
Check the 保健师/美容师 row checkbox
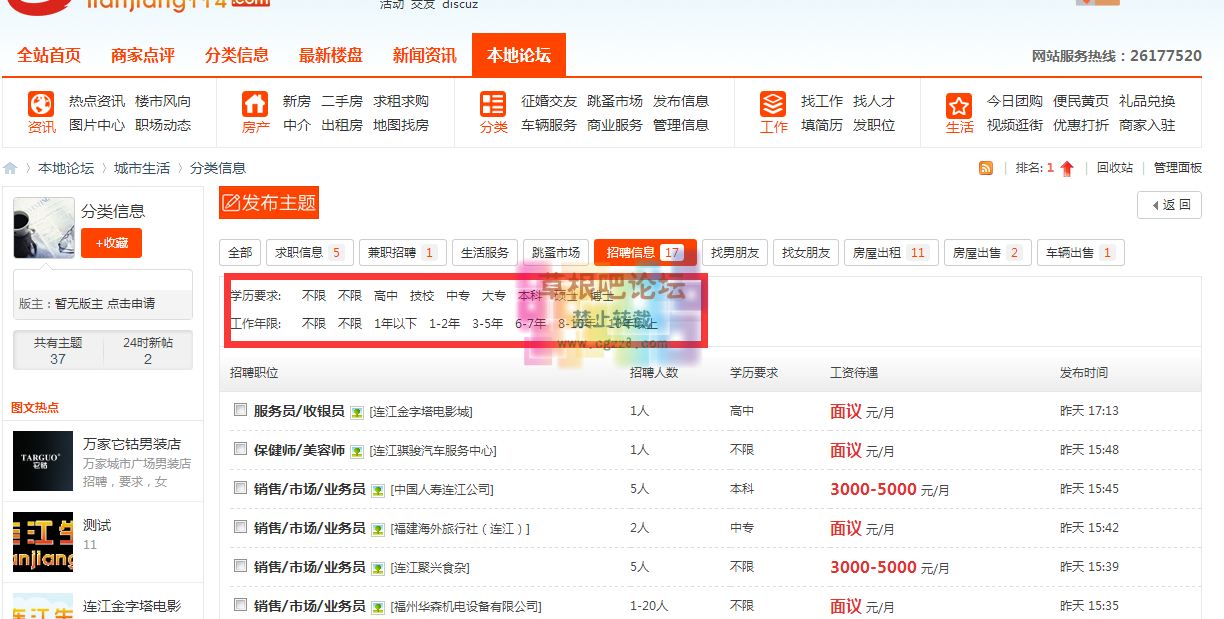[x=240, y=449]
